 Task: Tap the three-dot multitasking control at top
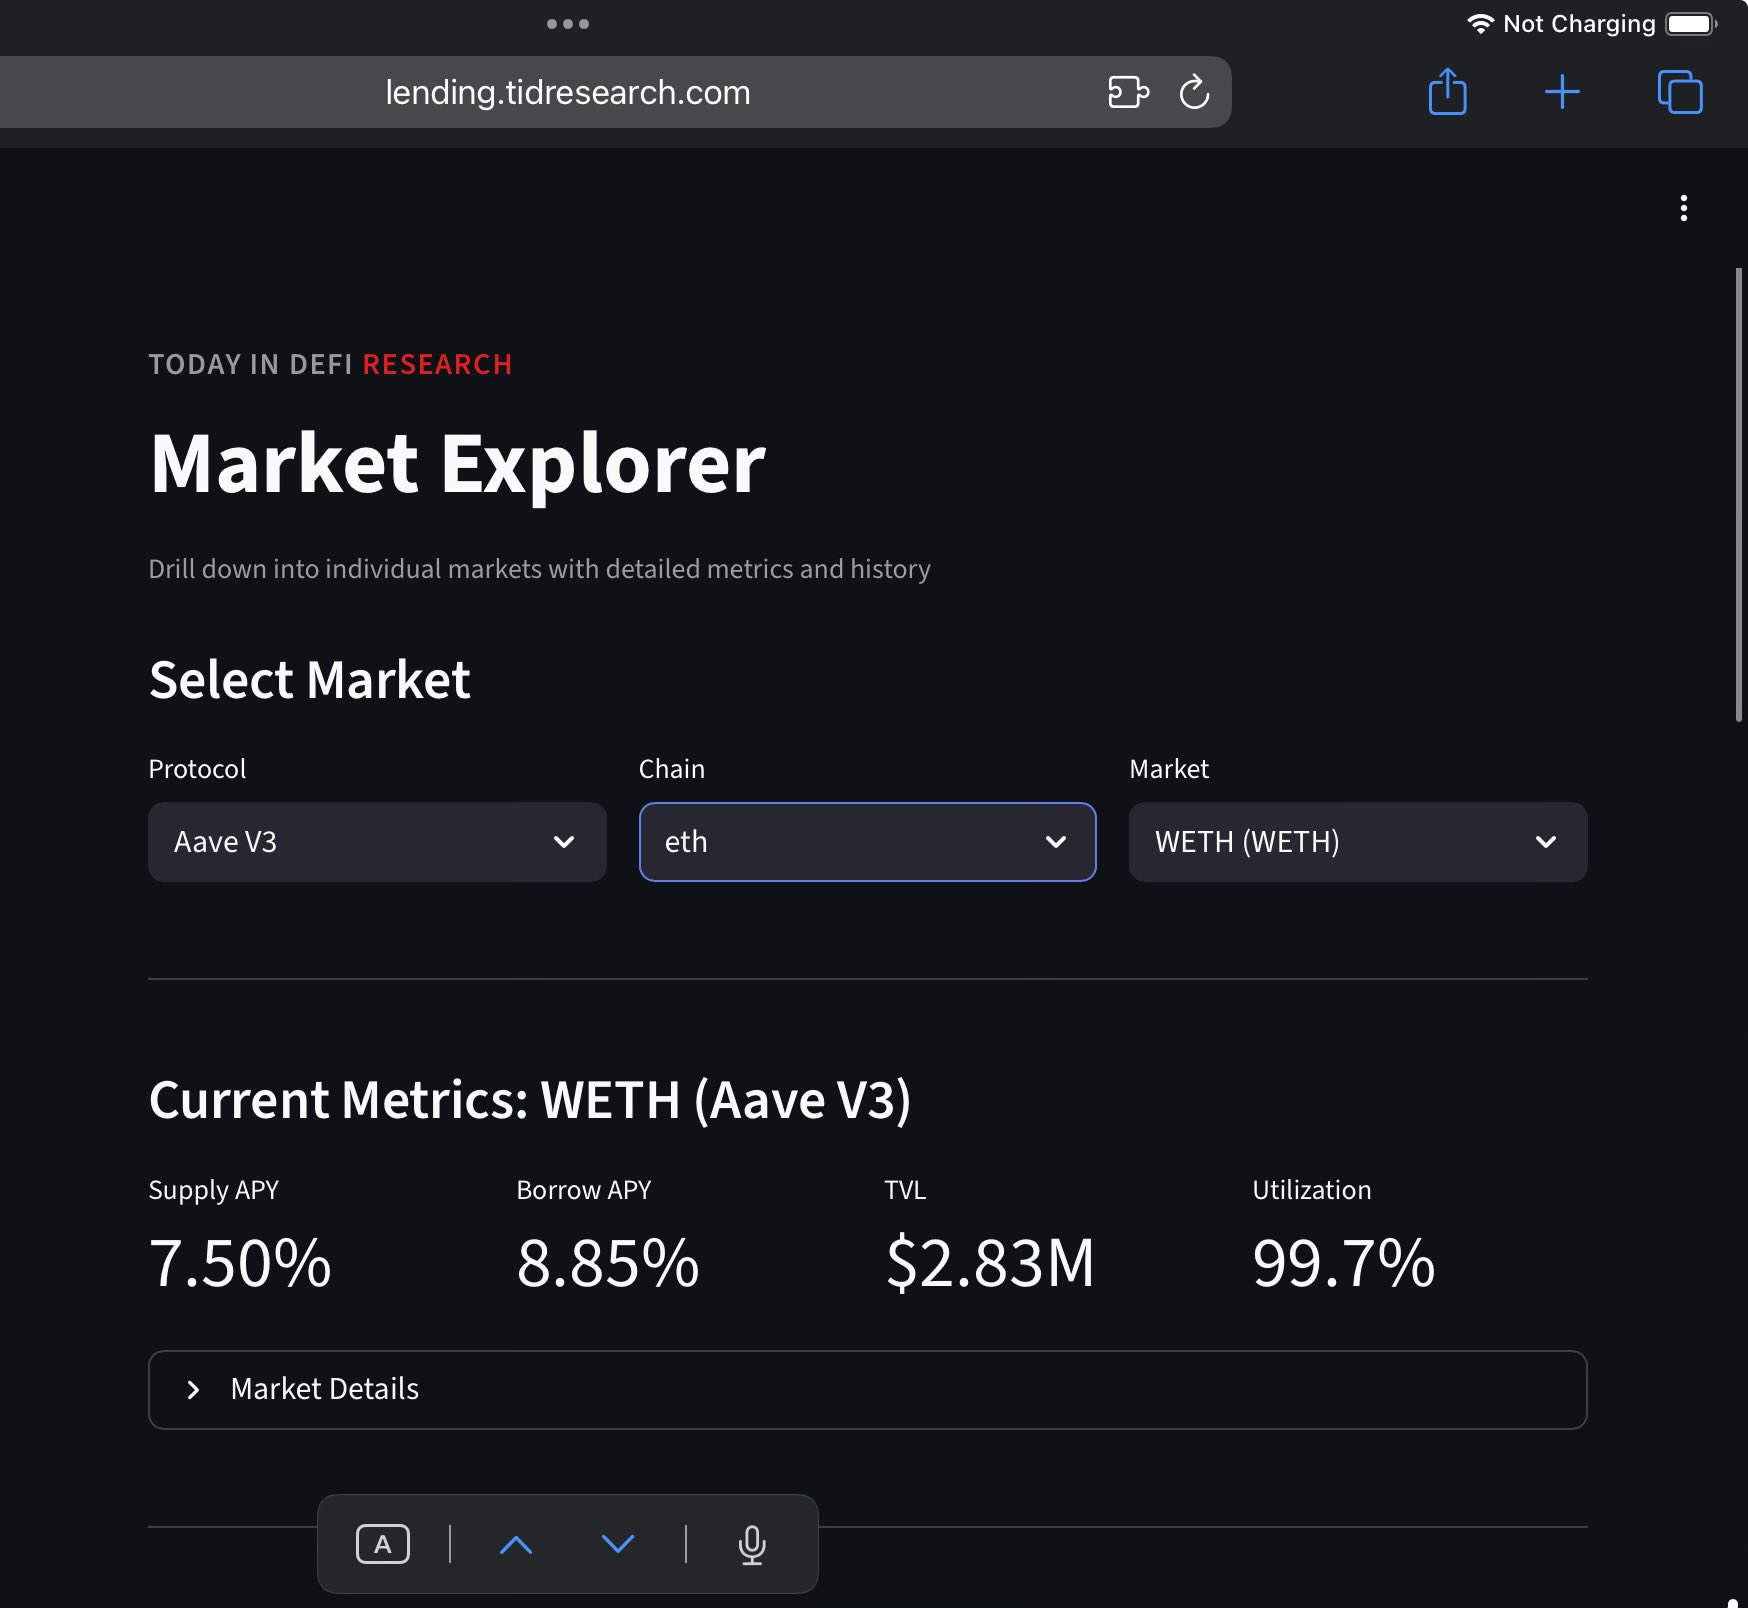[568, 24]
